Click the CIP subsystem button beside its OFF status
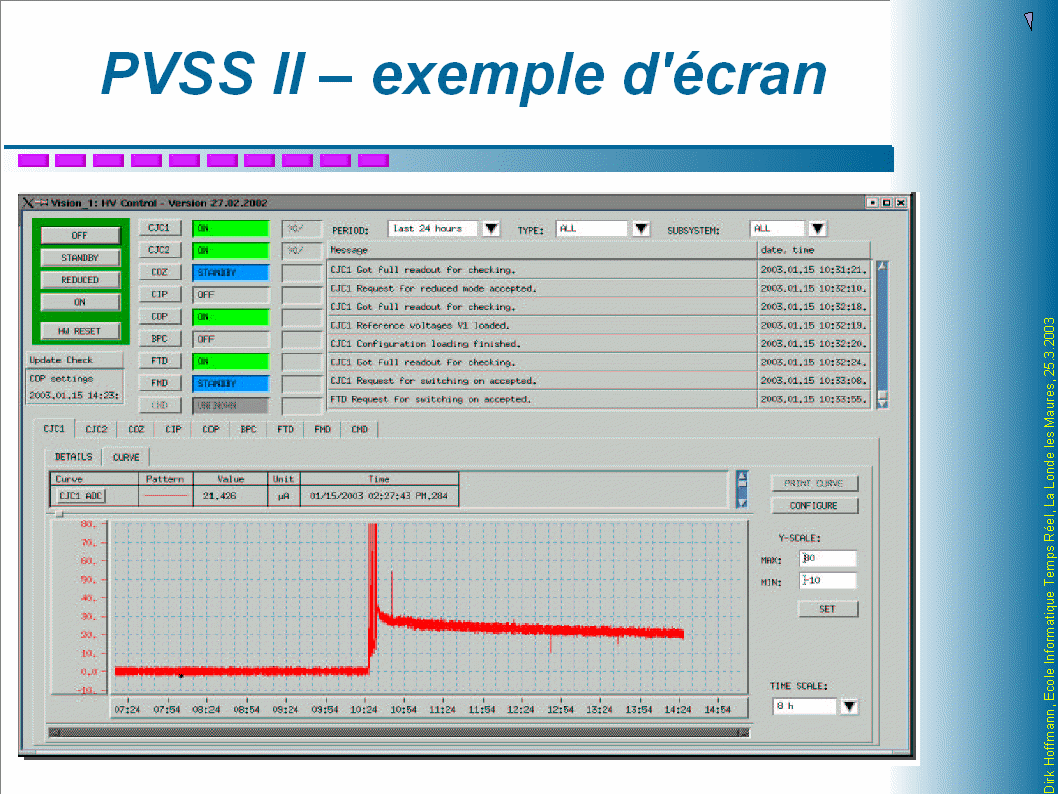1058x794 pixels. point(159,295)
